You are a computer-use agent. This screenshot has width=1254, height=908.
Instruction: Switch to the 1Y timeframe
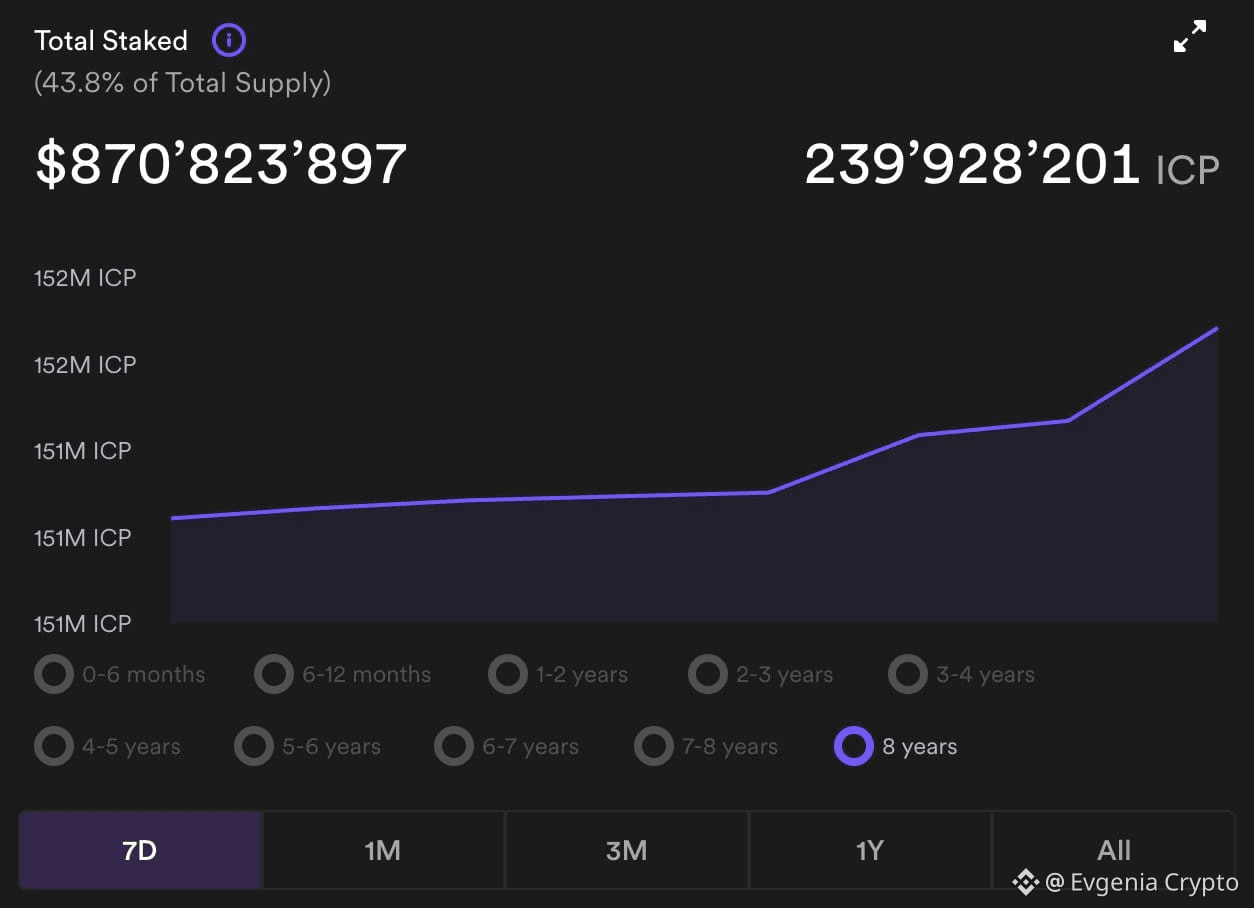click(x=869, y=850)
